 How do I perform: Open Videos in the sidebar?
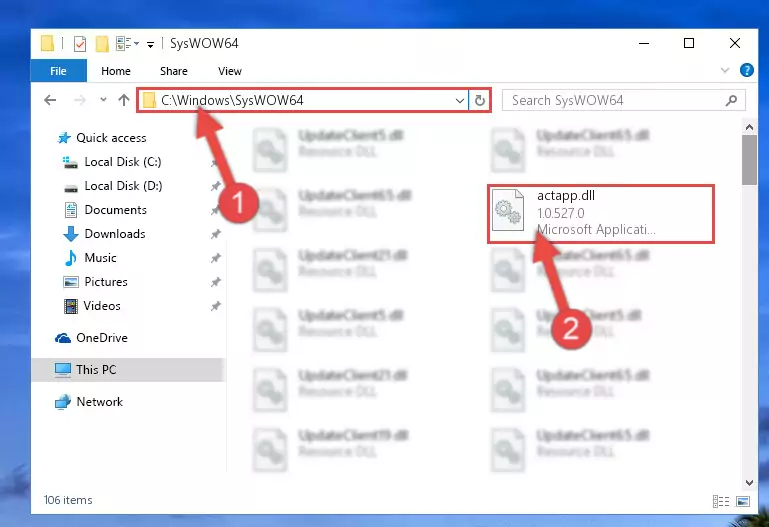(x=102, y=306)
